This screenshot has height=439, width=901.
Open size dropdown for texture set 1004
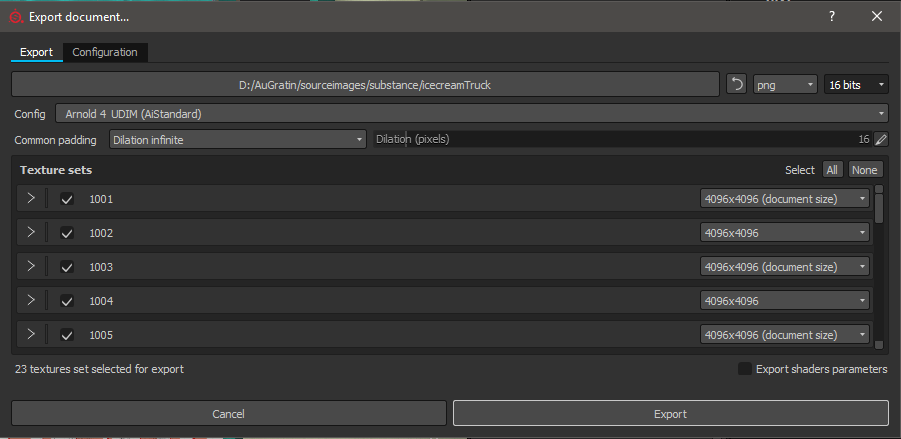point(784,301)
